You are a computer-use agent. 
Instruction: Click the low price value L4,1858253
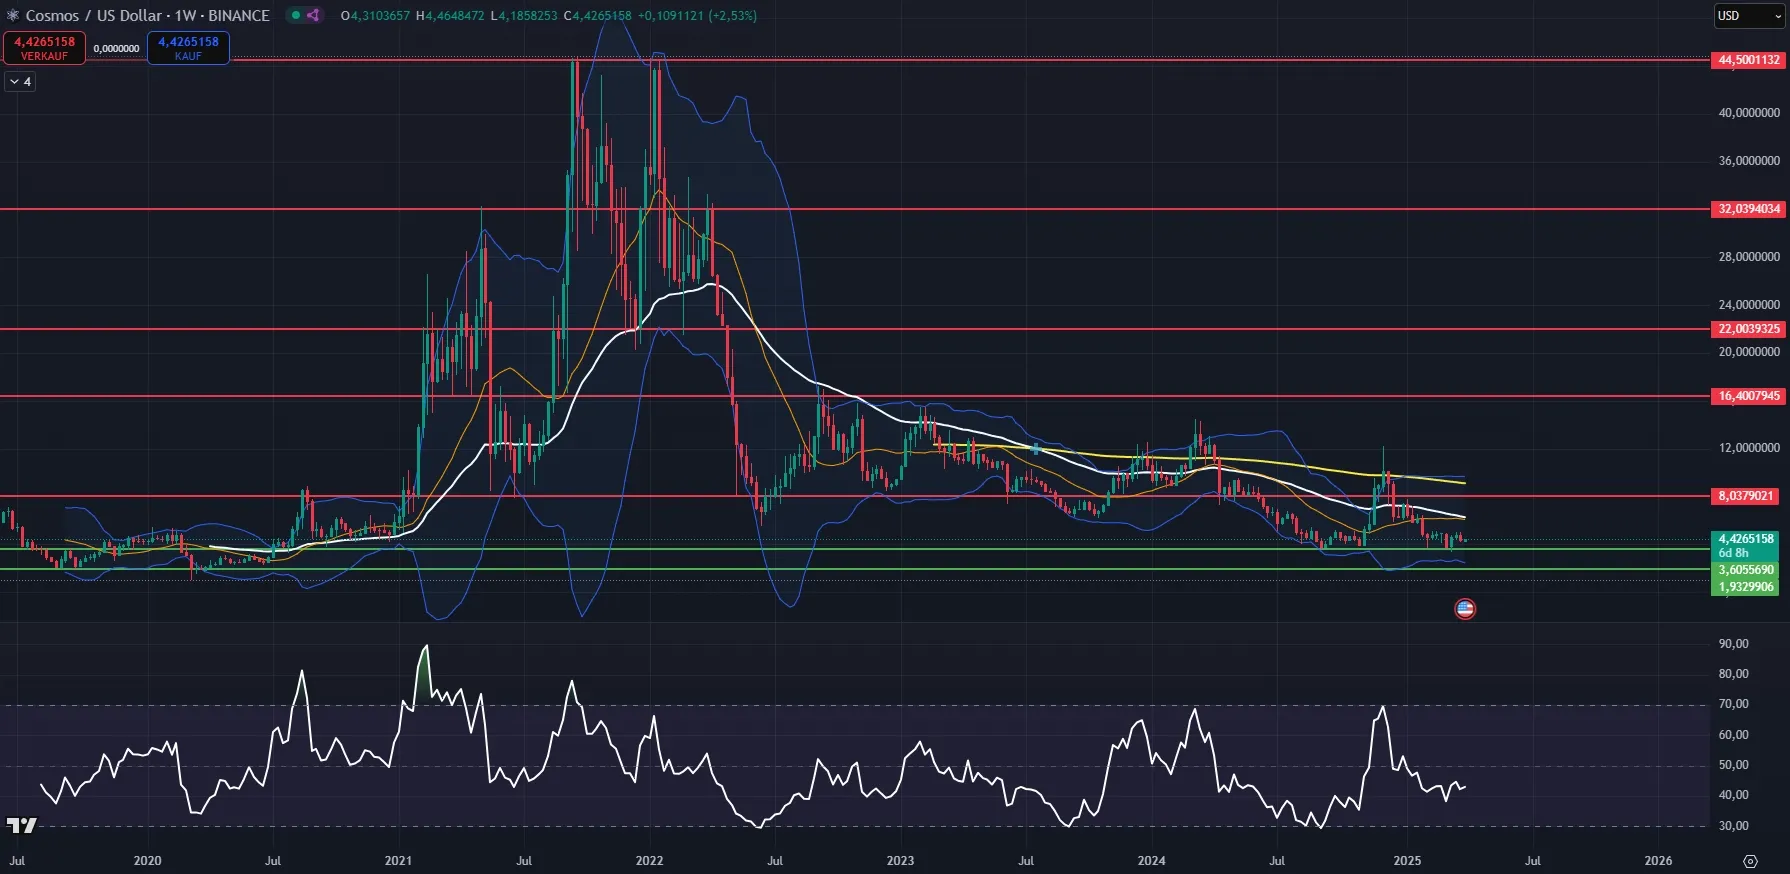tap(524, 16)
